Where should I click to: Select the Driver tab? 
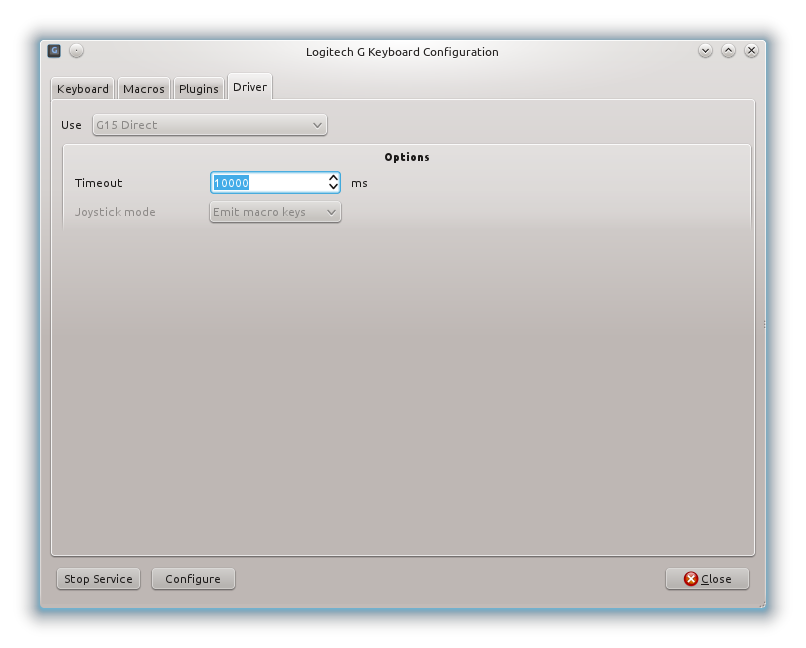[250, 87]
